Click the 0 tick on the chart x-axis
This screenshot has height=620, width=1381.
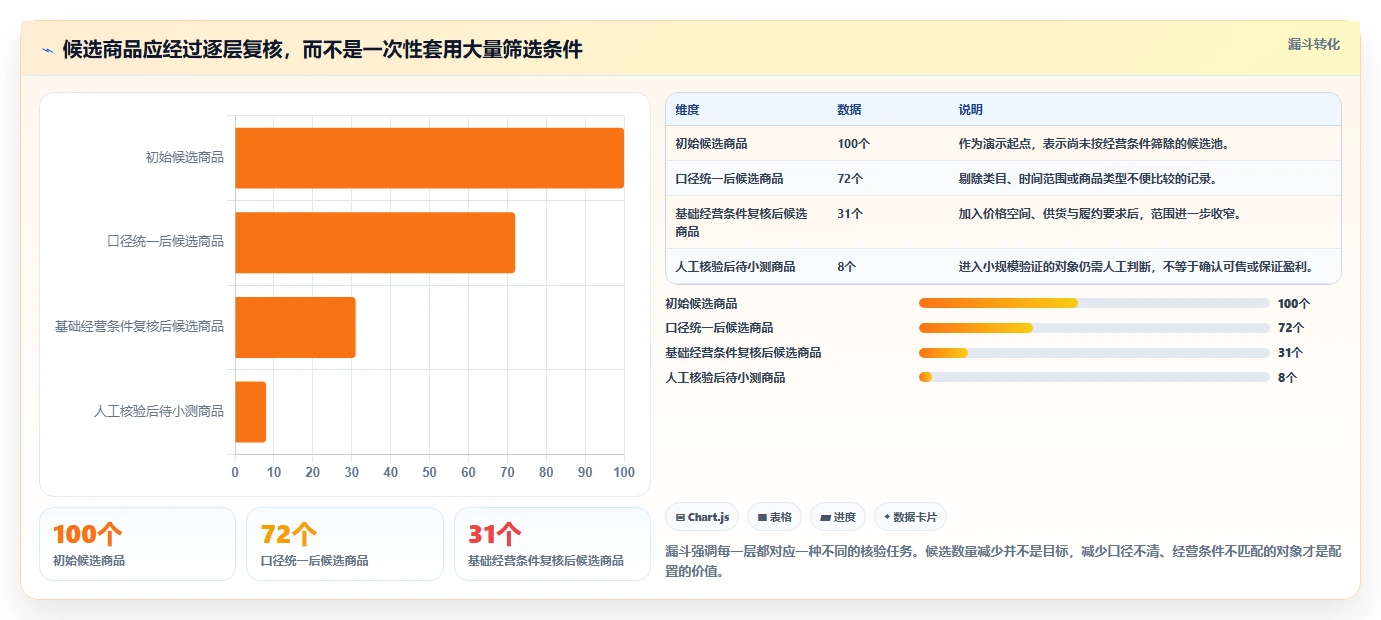235,473
